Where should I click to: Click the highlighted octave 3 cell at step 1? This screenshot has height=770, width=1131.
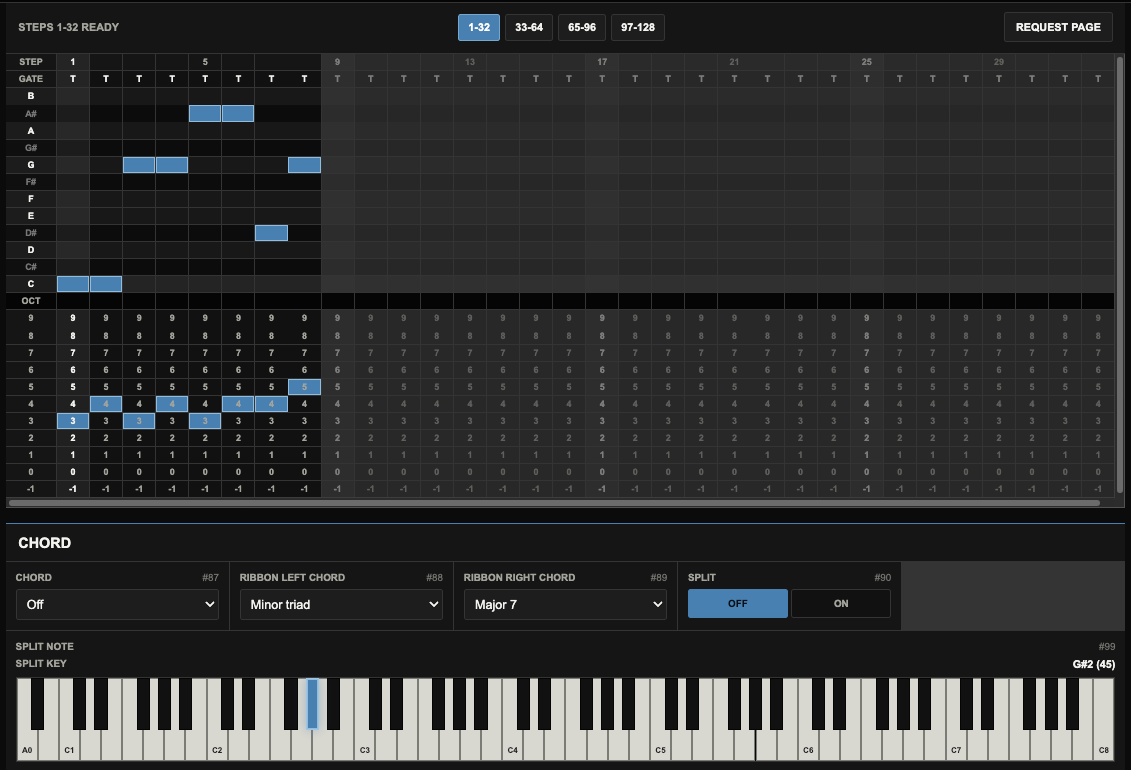[73, 421]
